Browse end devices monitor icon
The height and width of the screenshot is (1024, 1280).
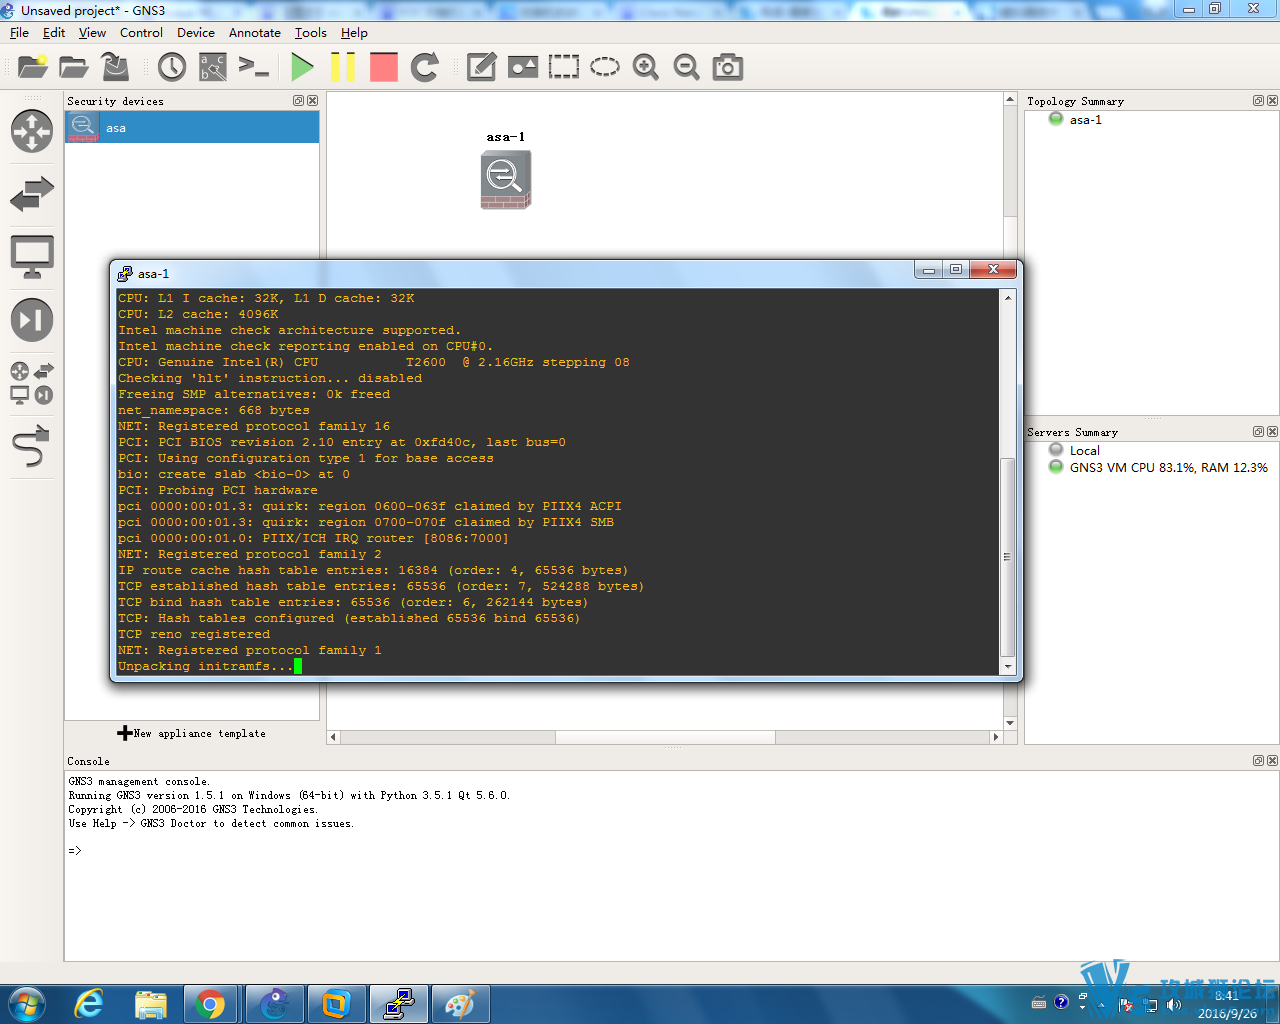[32, 257]
